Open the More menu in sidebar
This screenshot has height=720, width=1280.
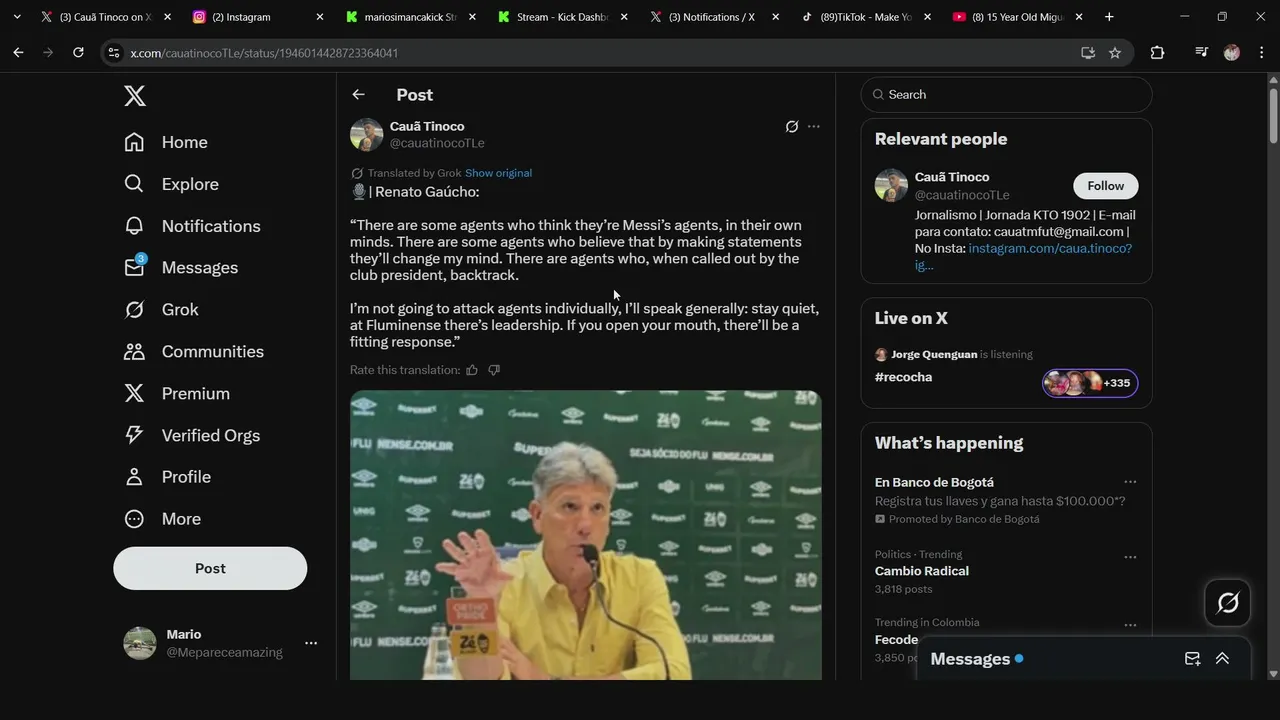coord(162,519)
